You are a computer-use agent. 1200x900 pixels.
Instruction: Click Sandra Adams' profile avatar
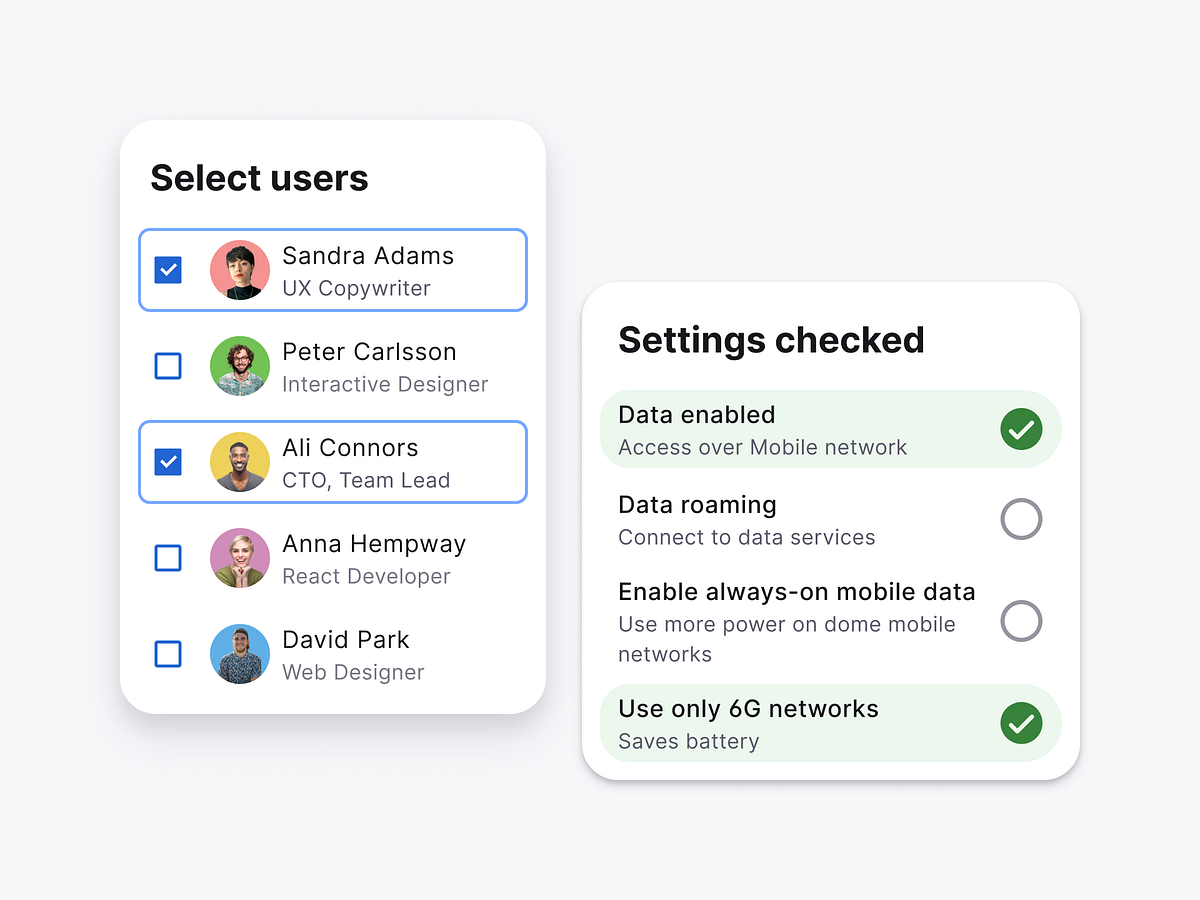pos(240,269)
